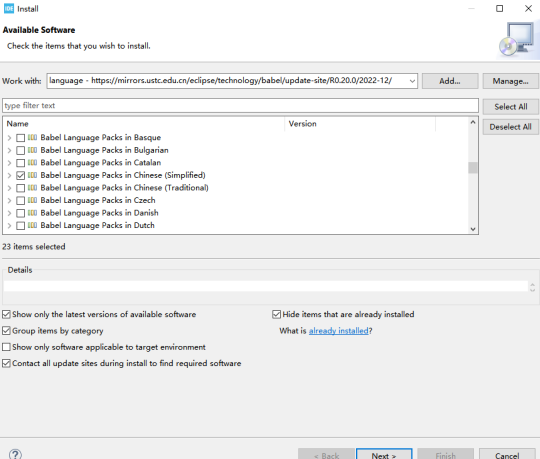Screen dimensions: 540x459
Task: Select Babel Language Packs in Czech row
Action: [x=98, y=200]
